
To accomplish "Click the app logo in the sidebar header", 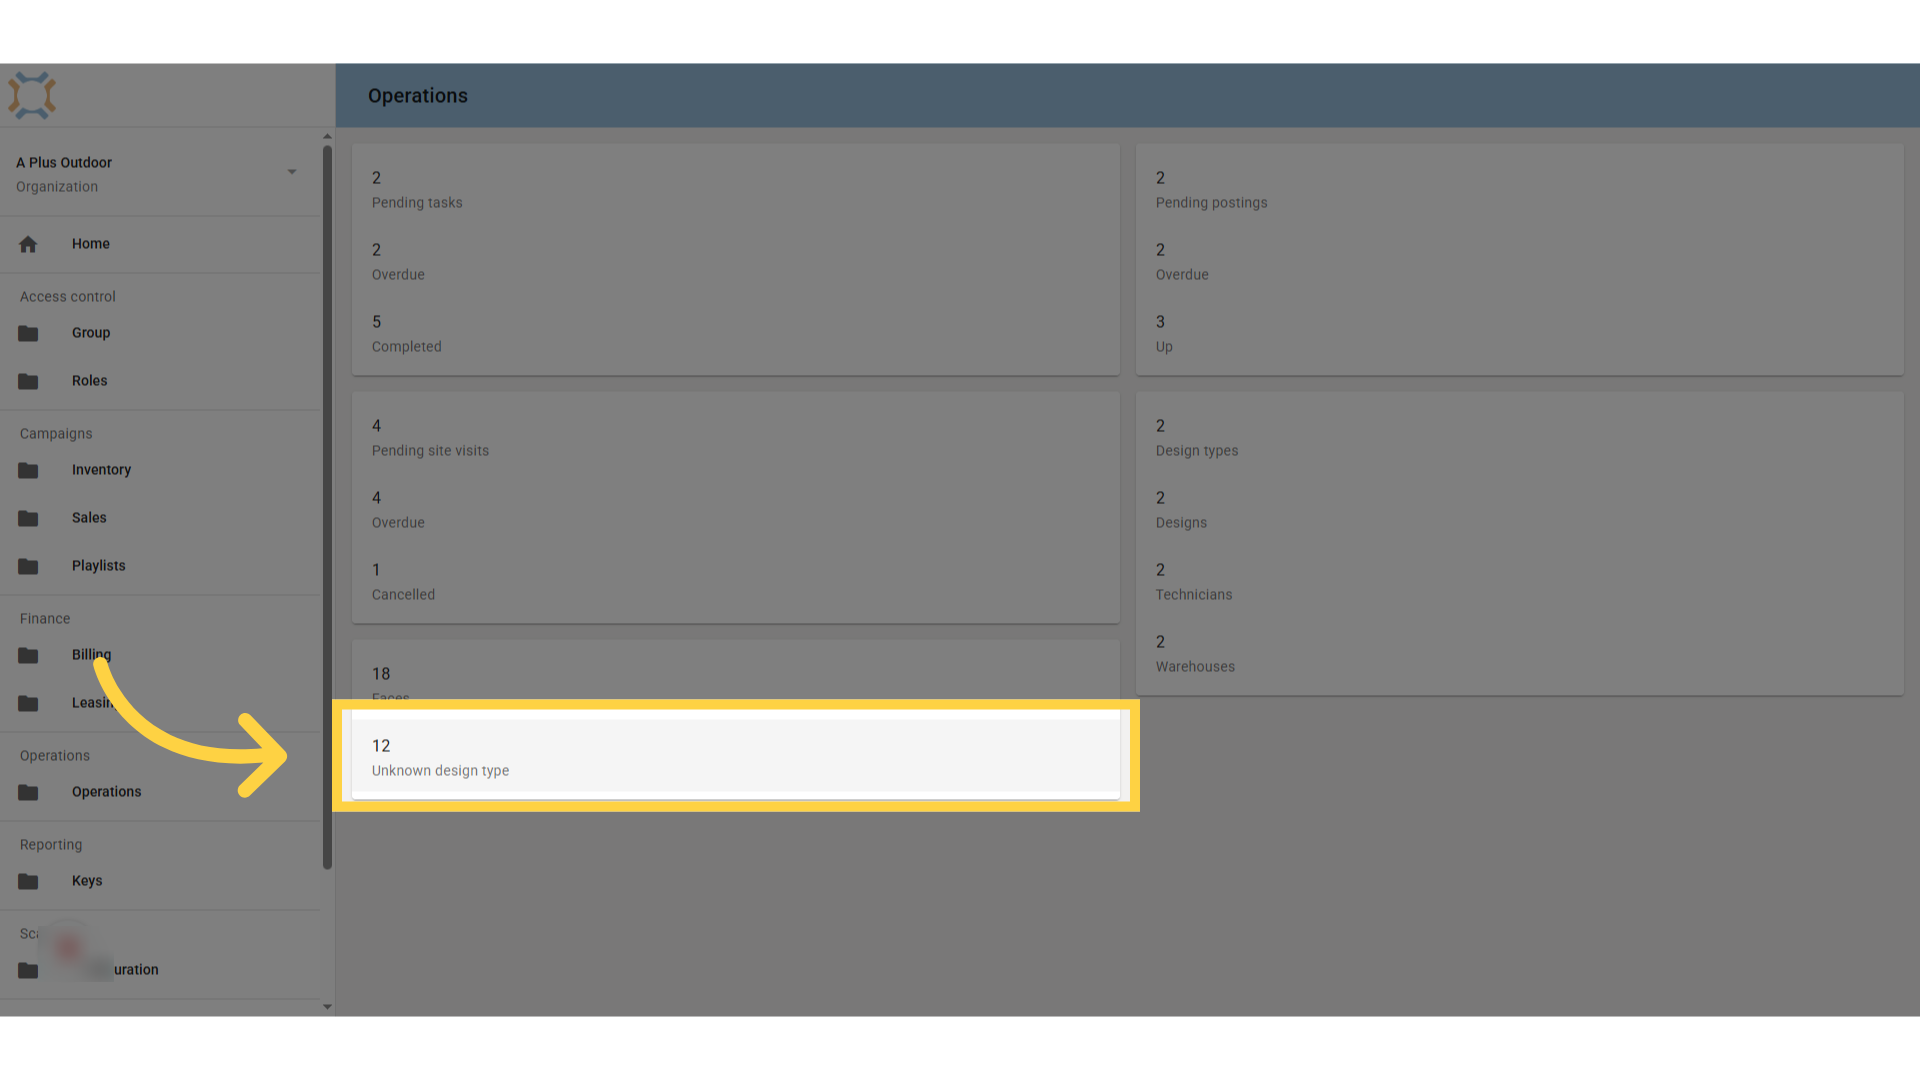I will pyautogui.click(x=32, y=95).
